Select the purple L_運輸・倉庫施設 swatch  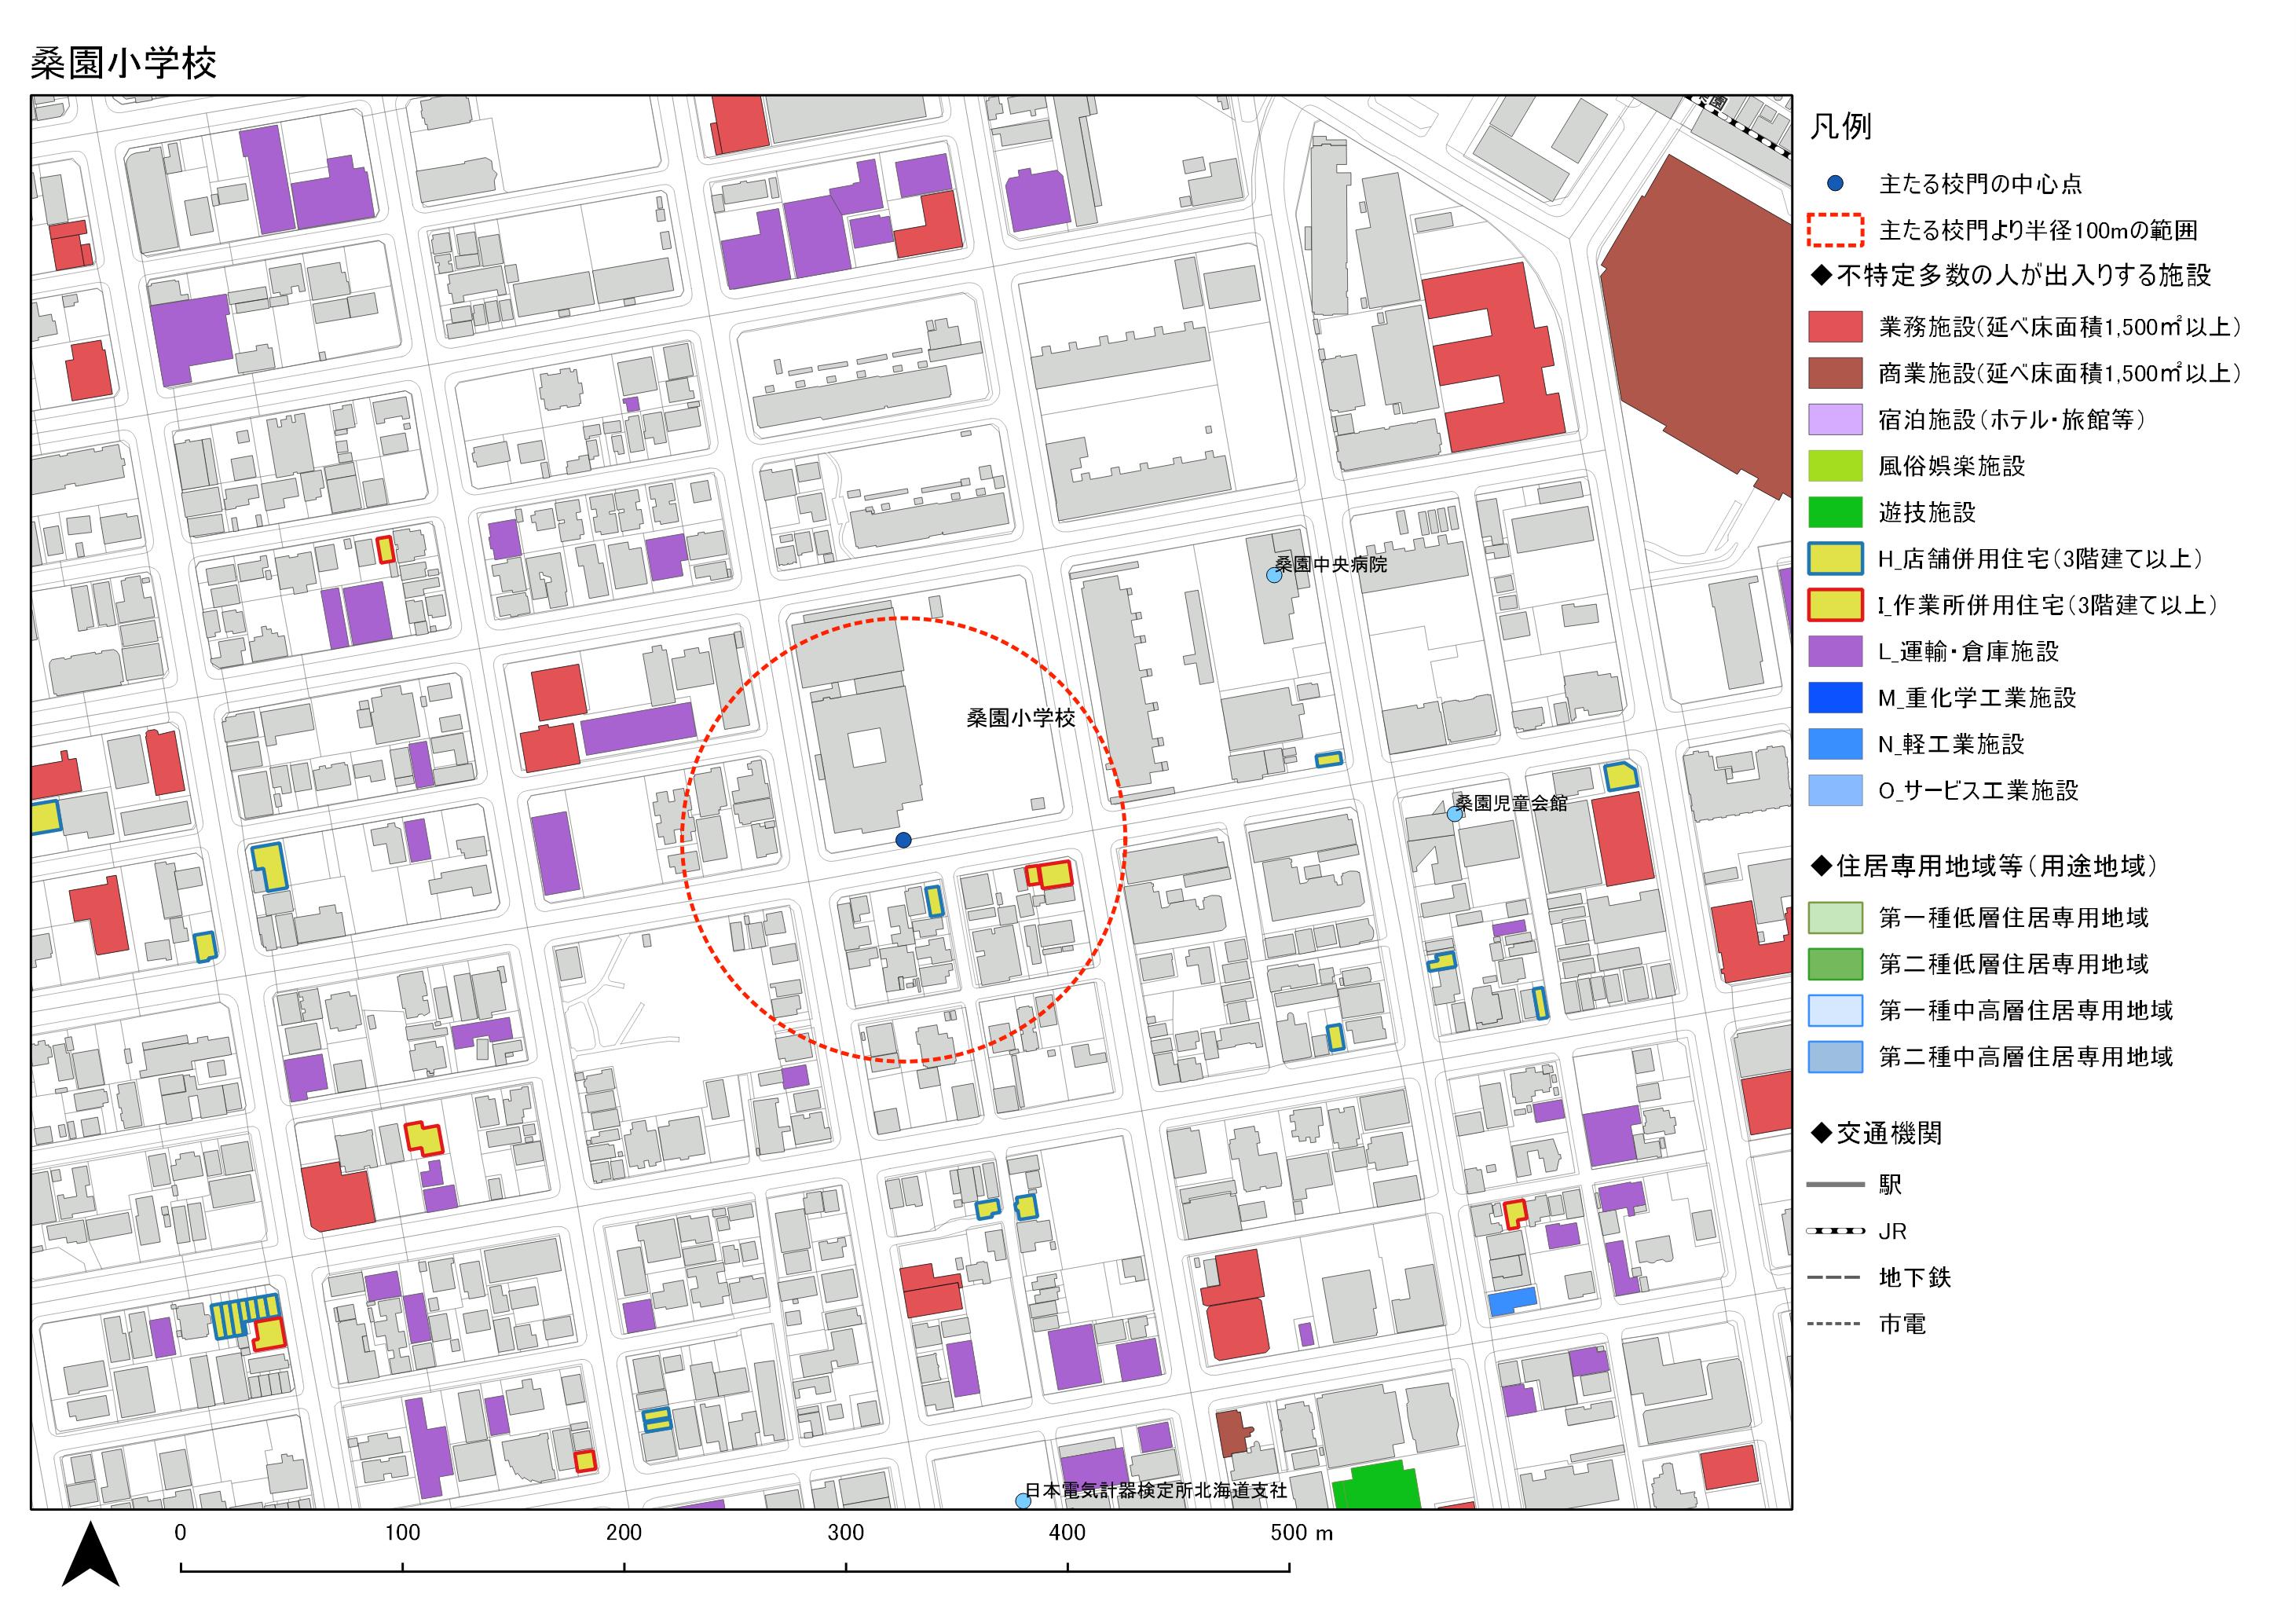click(x=1835, y=651)
